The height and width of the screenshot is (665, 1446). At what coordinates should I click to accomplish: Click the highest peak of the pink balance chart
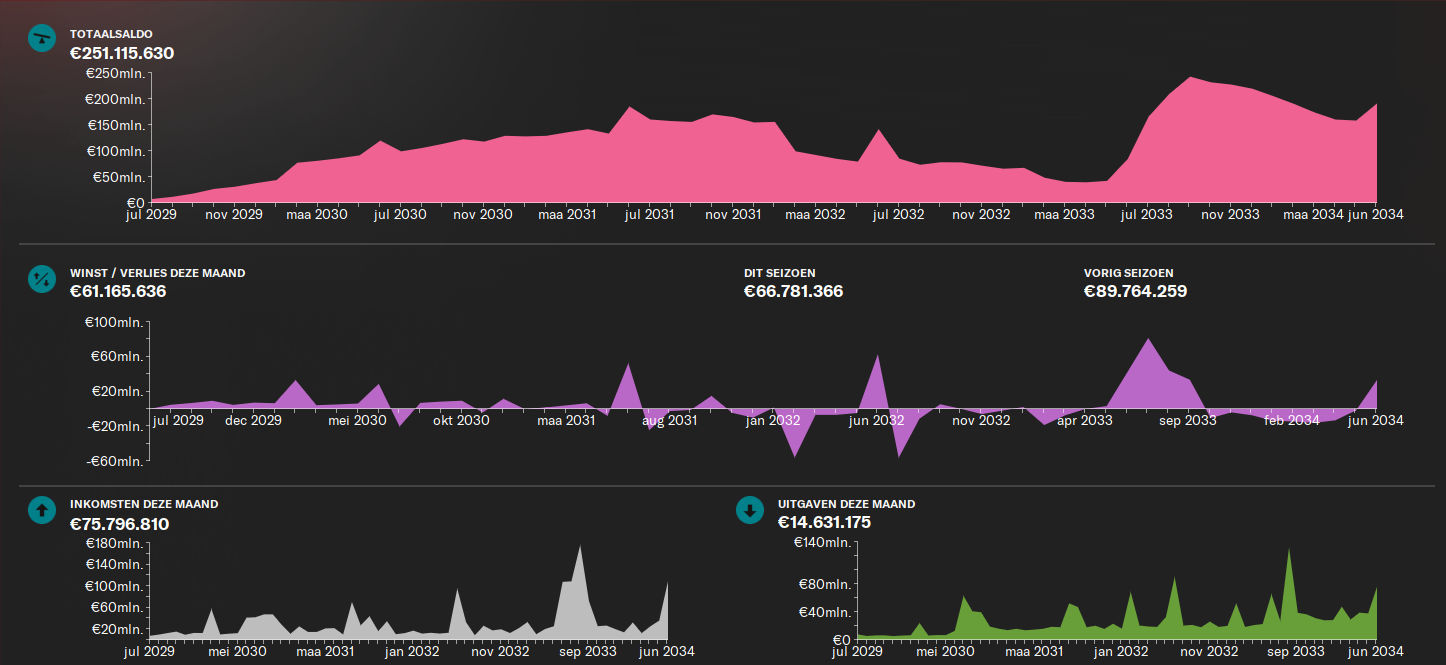(x=1190, y=78)
